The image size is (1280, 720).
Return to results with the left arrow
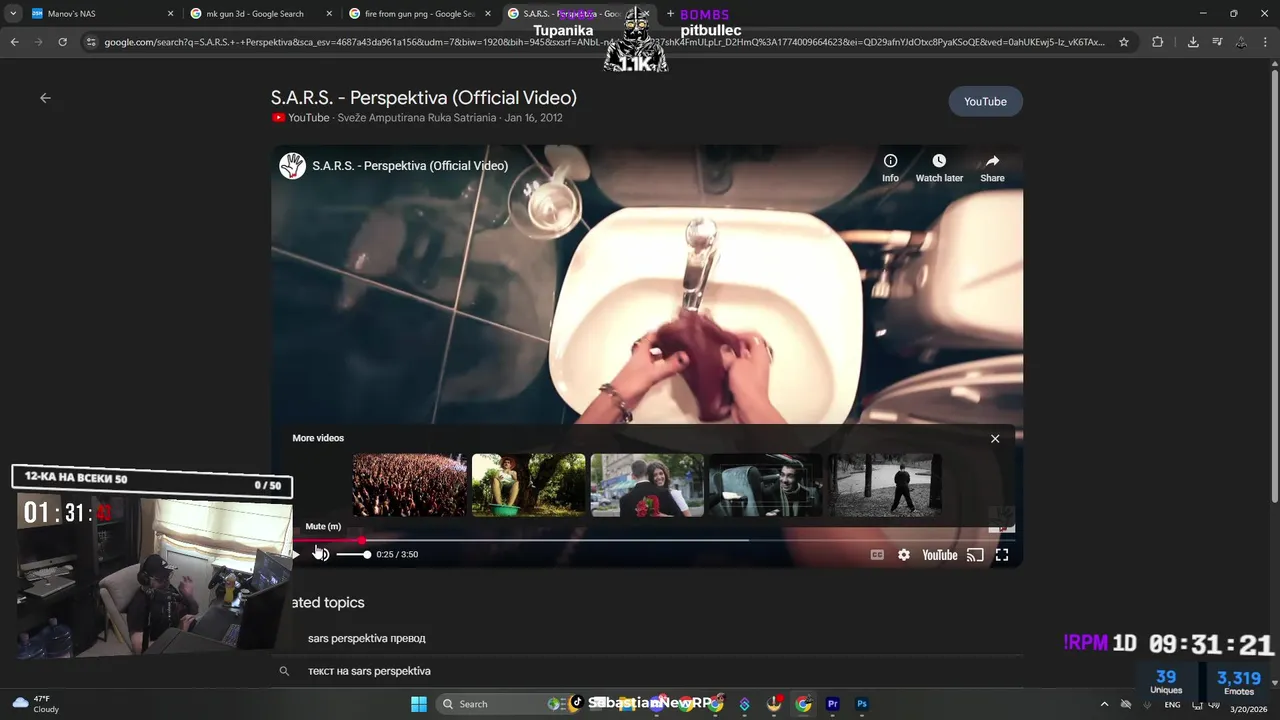(45, 98)
